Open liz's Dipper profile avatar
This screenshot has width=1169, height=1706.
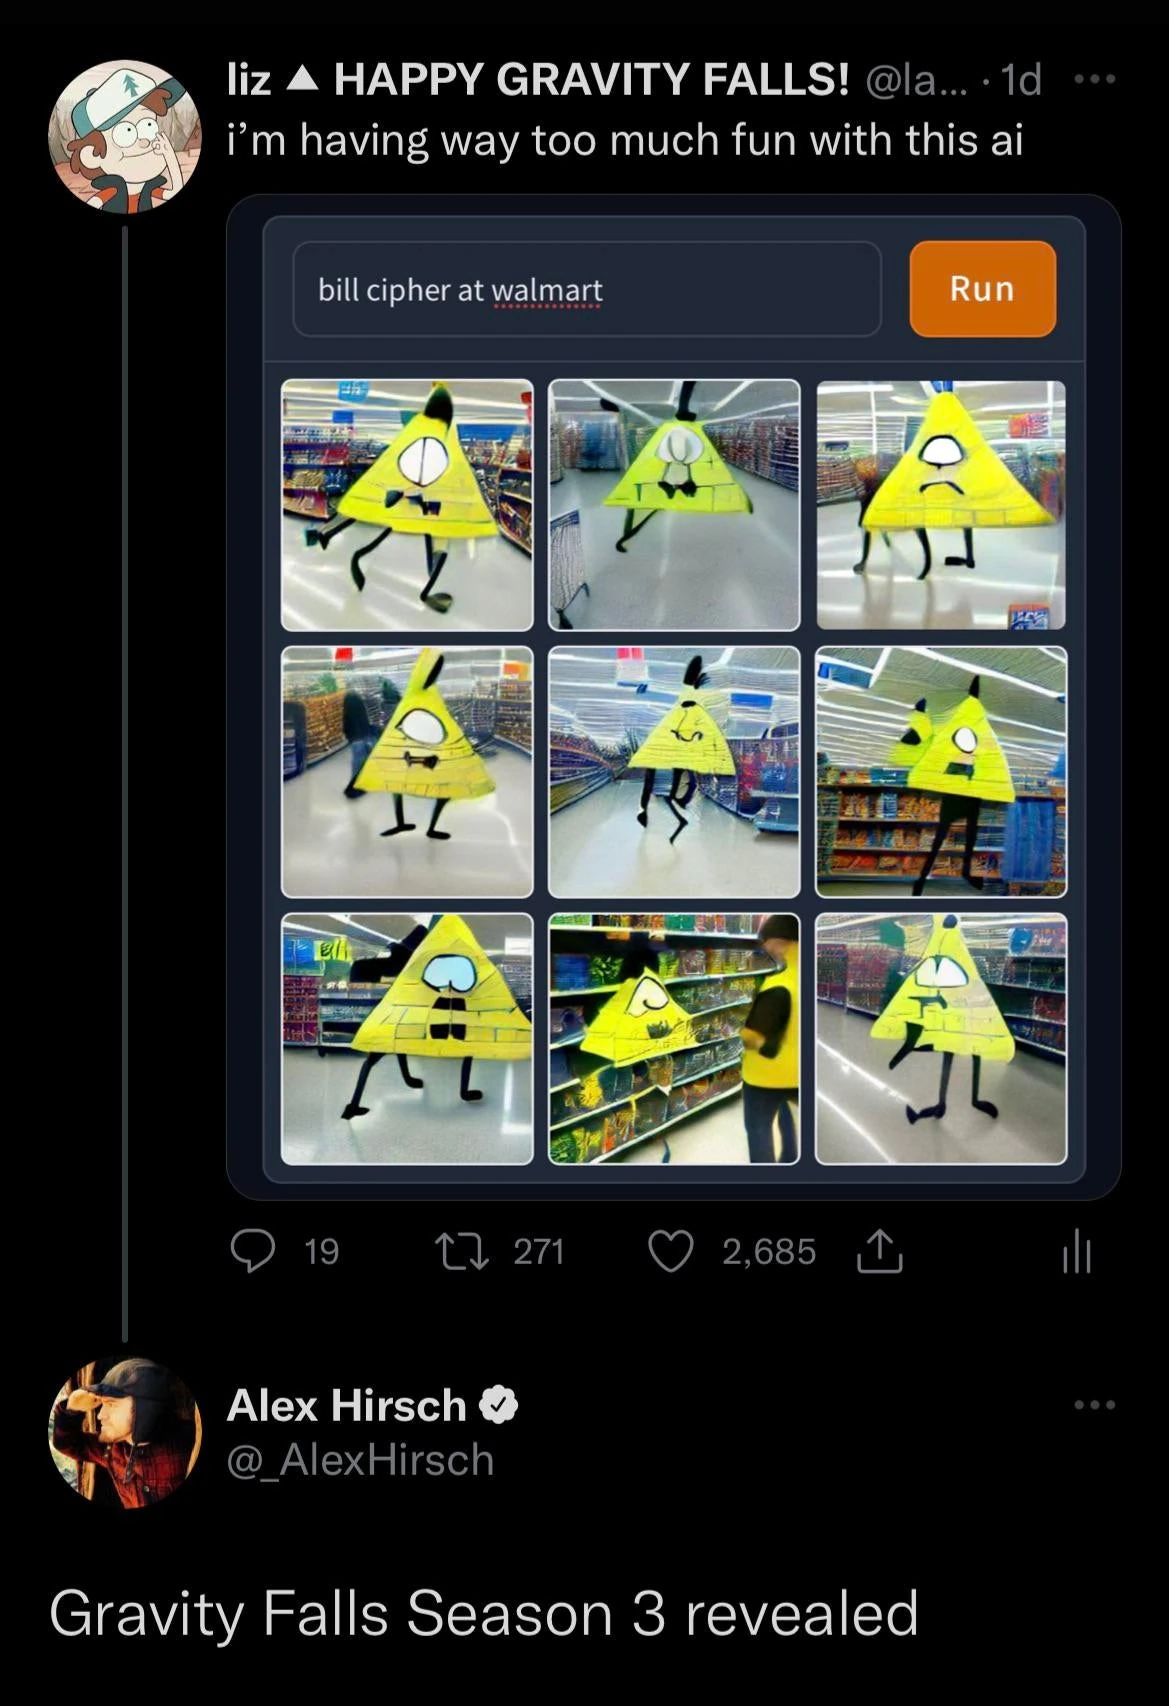(125, 137)
